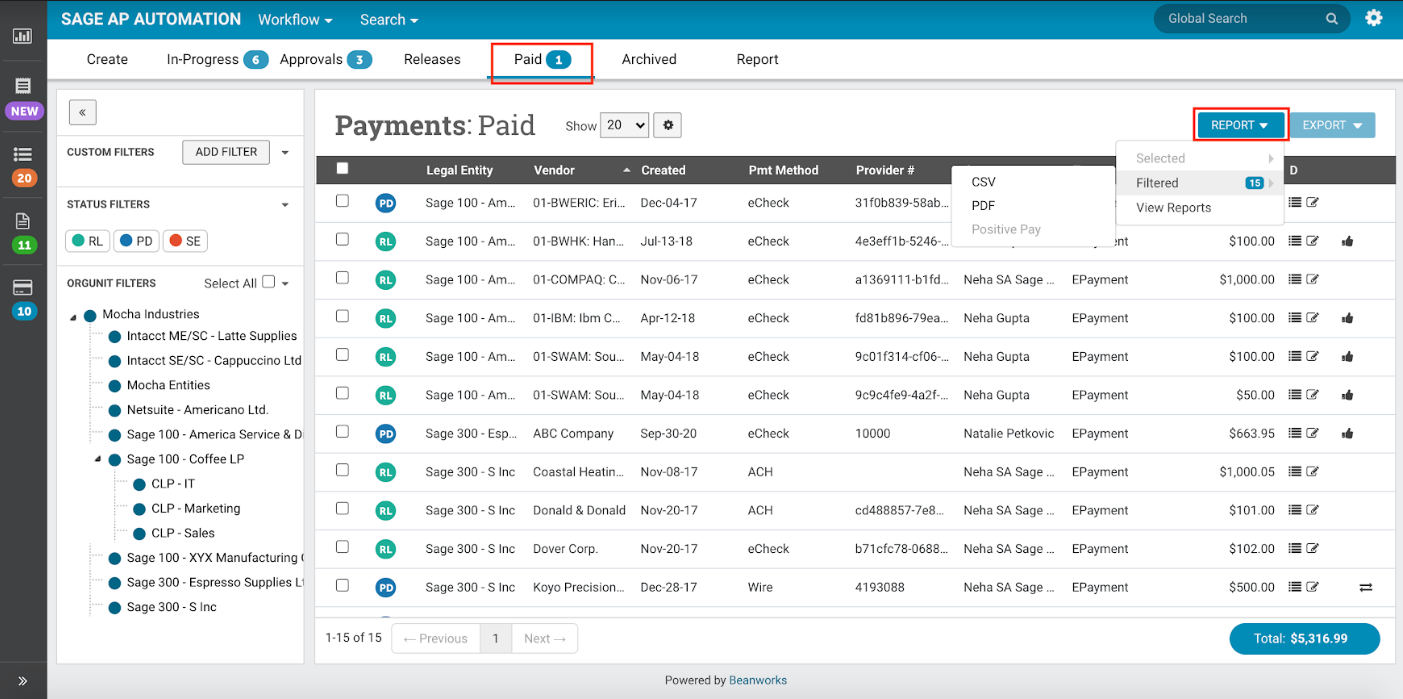Check the 01-IBM payment row checkbox
Screen dimensions: 1403x699
pyautogui.click(x=342, y=316)
